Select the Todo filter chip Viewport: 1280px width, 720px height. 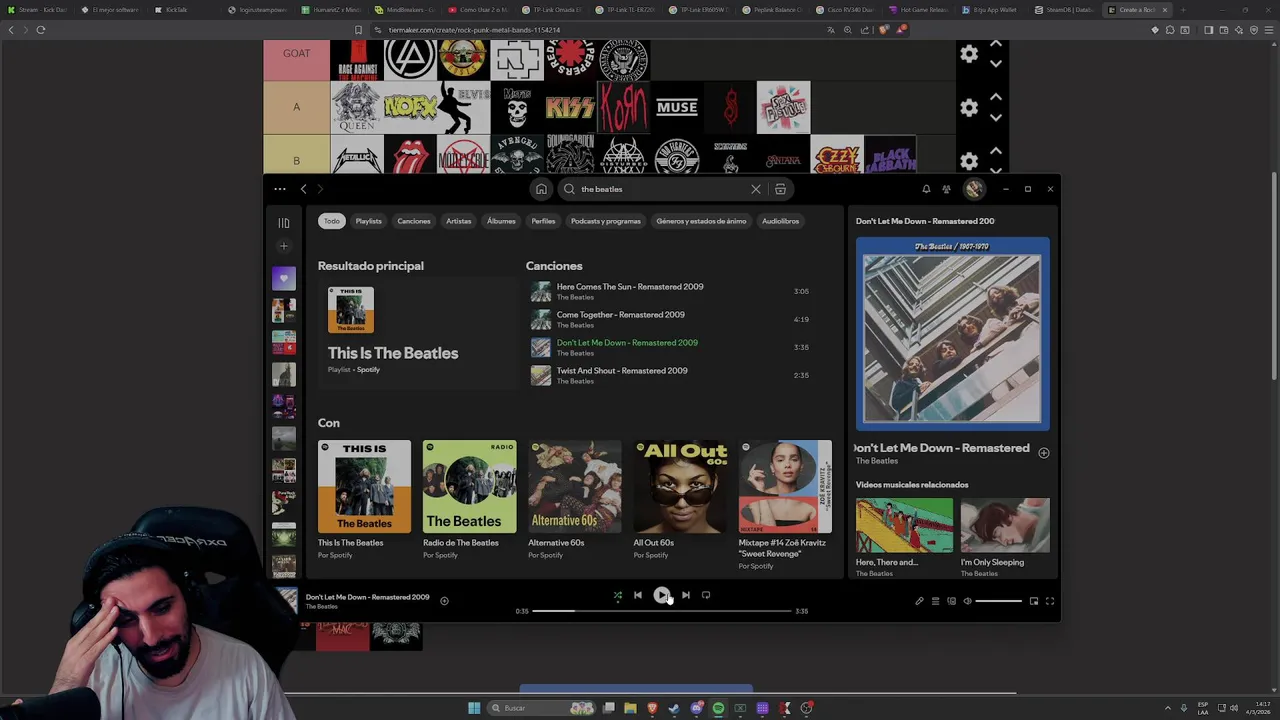point(331,221)
